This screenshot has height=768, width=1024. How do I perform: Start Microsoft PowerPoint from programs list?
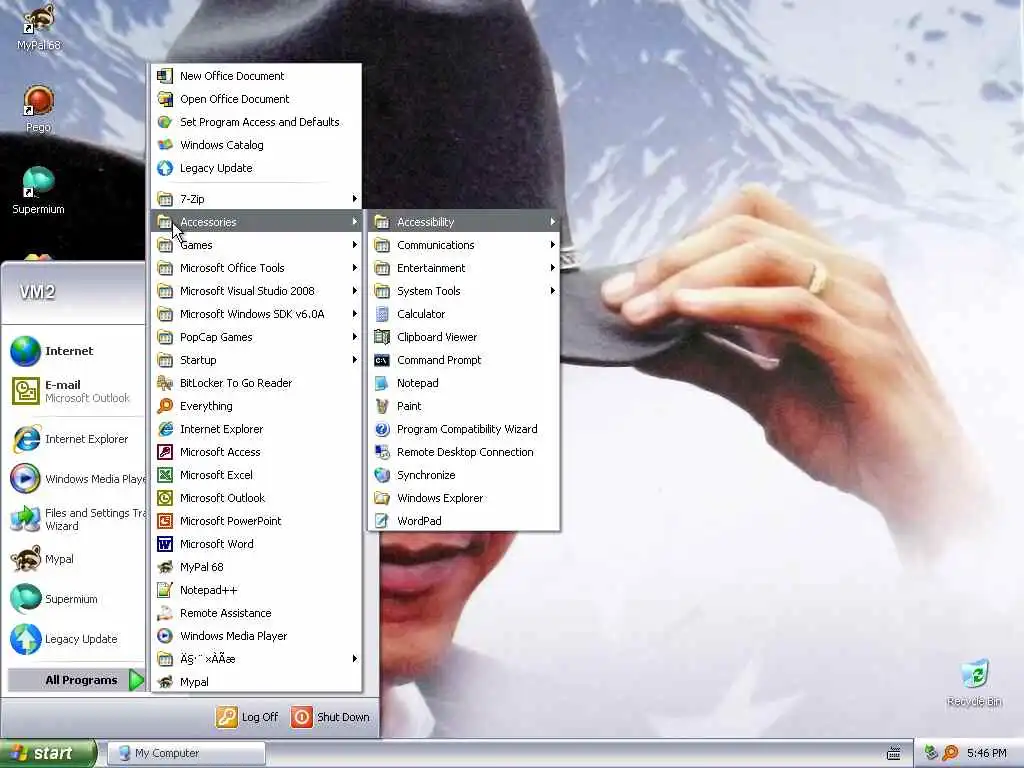[x=256, y=521]
